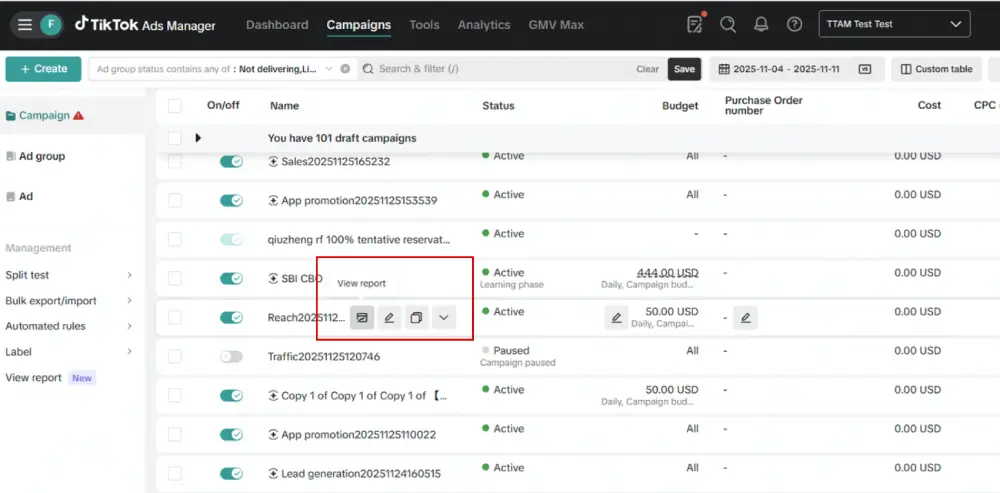Save the current filter
This screenshot has height=493, width=1000.
684,69
